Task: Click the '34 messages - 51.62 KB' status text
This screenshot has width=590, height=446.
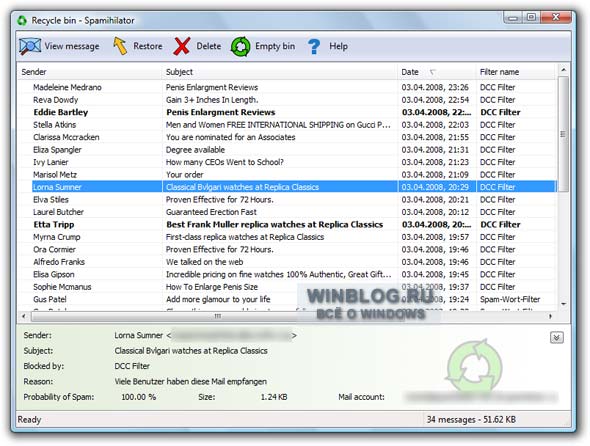Action: click(471, 419)
